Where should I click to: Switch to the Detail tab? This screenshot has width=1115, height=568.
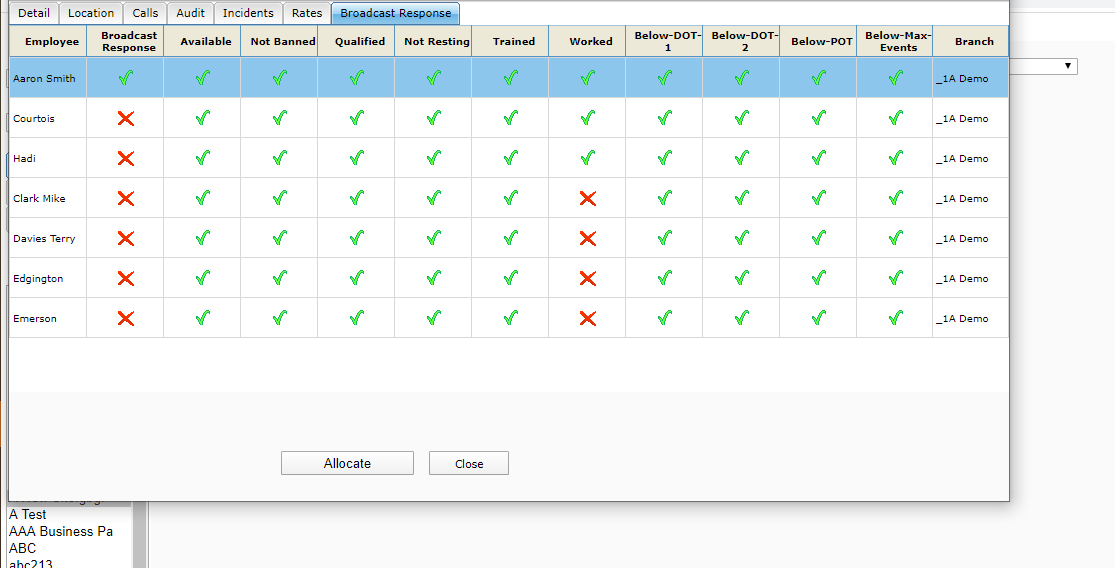click(x=34, y=13)
